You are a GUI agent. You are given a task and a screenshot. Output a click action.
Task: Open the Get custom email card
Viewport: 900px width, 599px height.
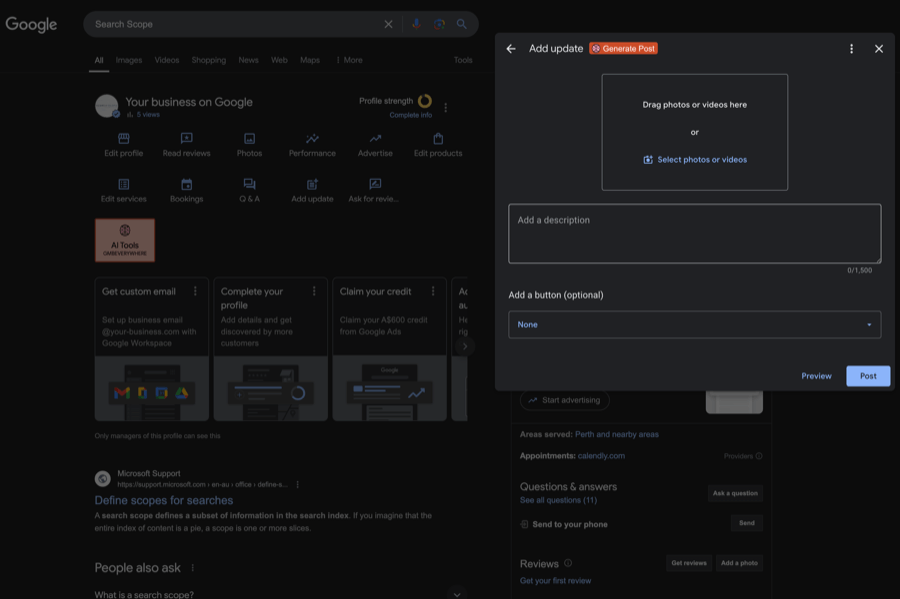[152, 349]
